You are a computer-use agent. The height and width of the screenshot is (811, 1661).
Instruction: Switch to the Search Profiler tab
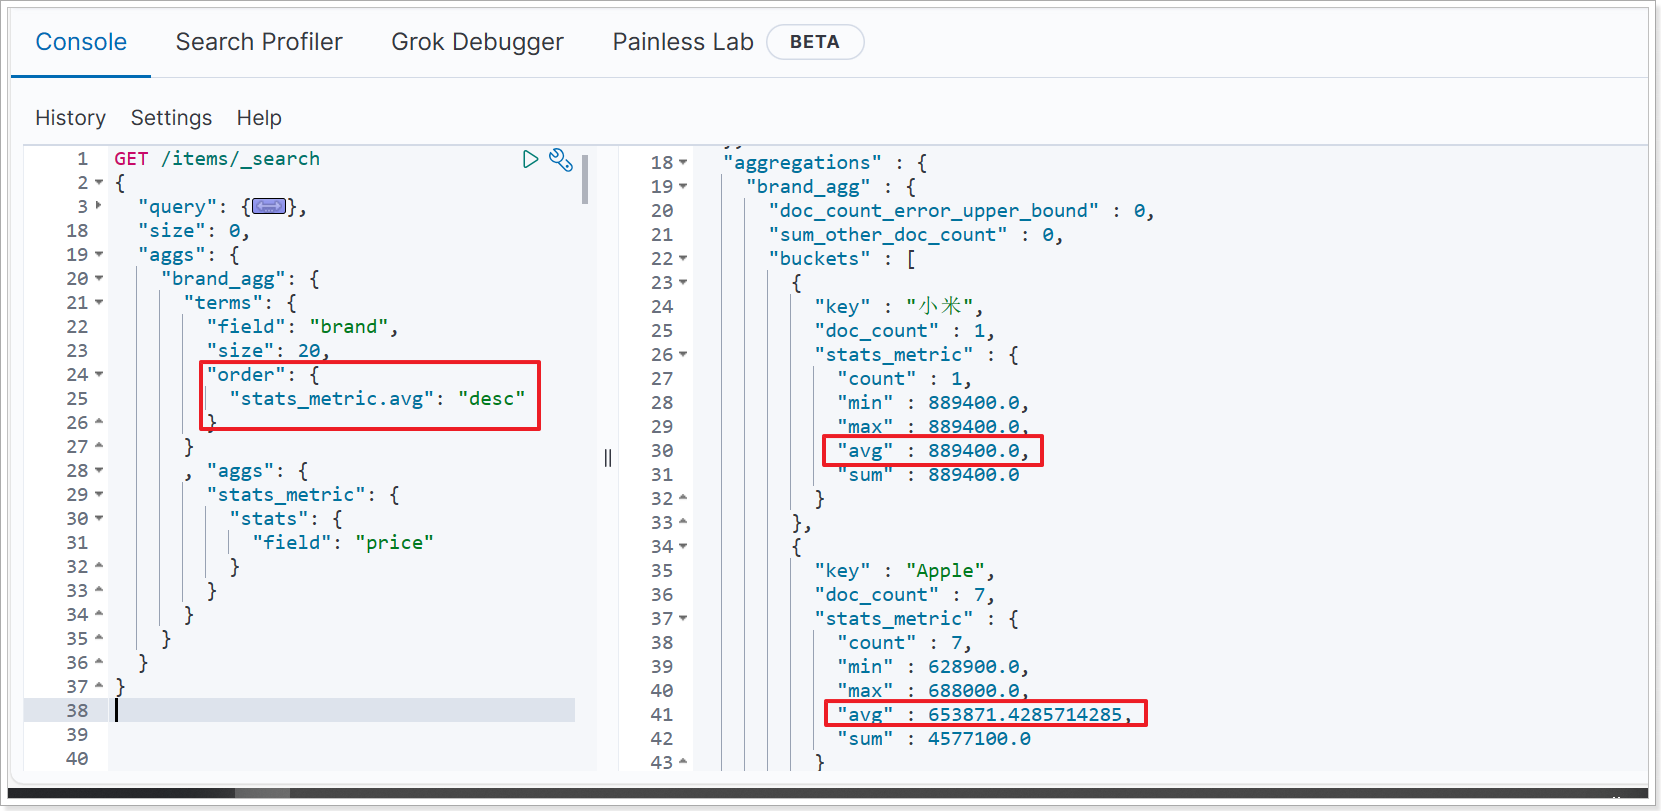[259, 42]
